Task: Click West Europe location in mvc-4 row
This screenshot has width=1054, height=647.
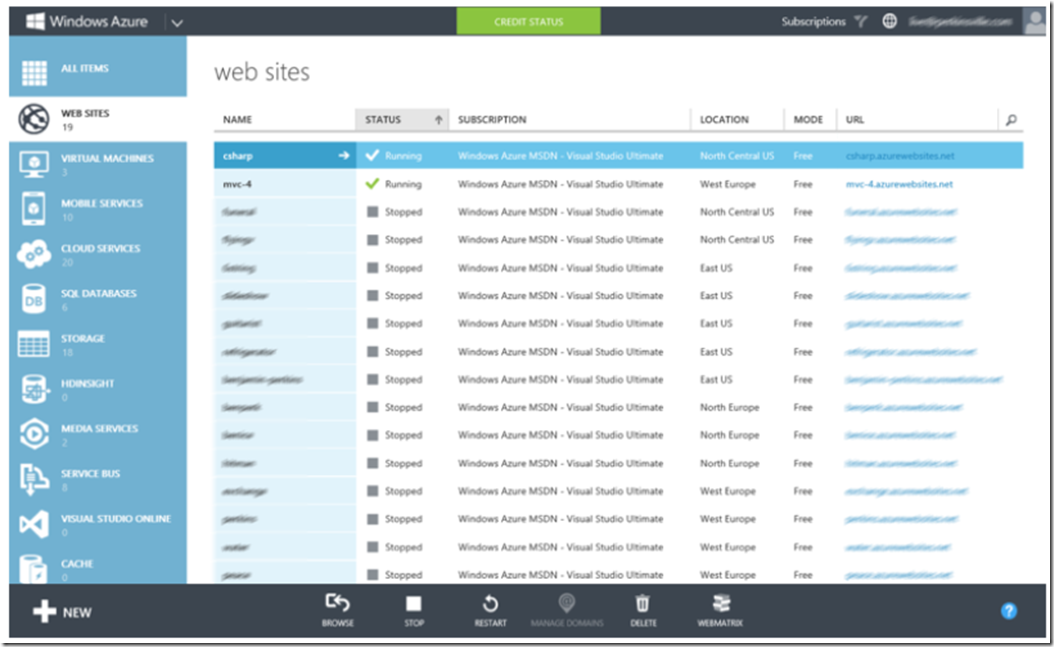Action: pyautogui.click(x=727, y=184)
